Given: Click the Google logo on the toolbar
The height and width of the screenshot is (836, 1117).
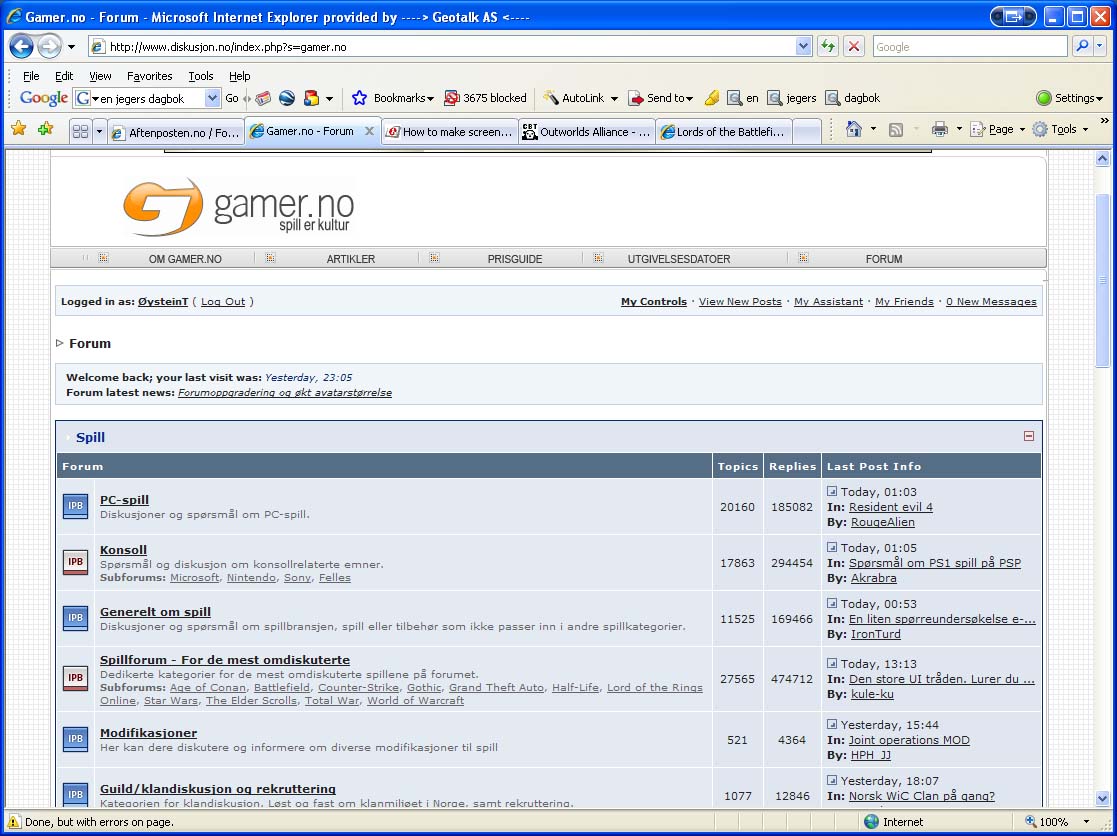Looking at the screenshot, I should [43, 98].
